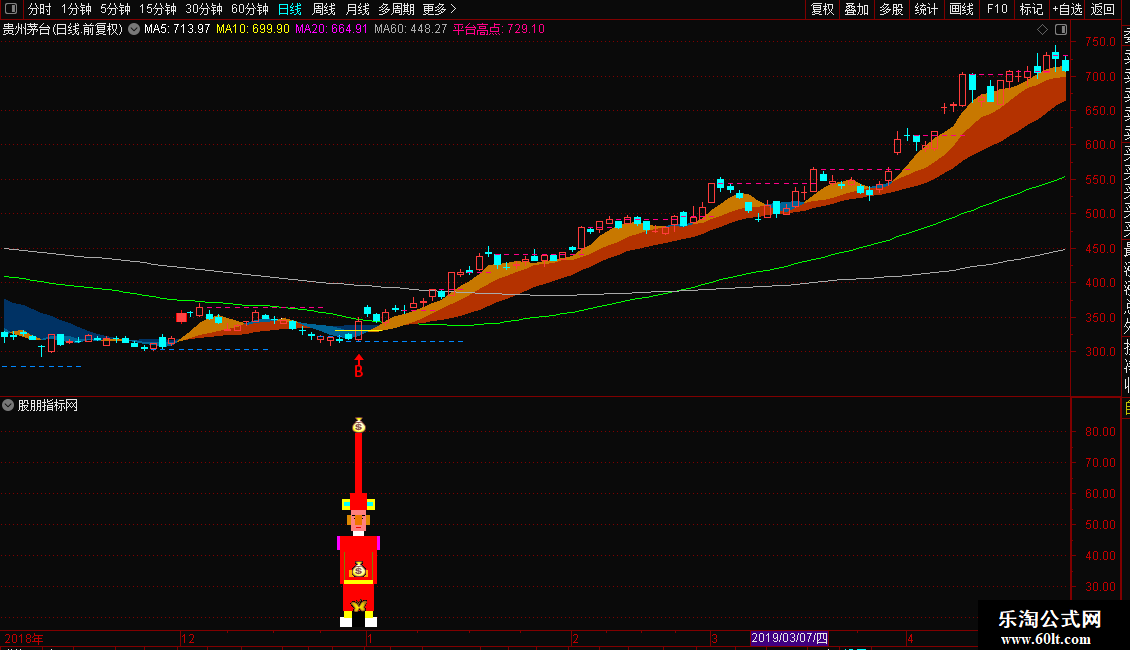The image size is (1130, 650).
Task: Click MA5: 713.97 label
Action: (x=177, y=29)
